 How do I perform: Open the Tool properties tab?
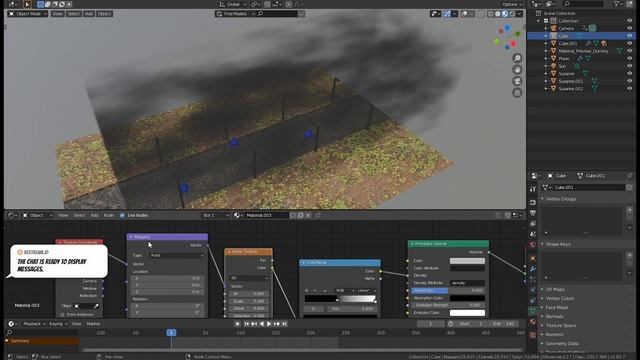coord(533,189)
